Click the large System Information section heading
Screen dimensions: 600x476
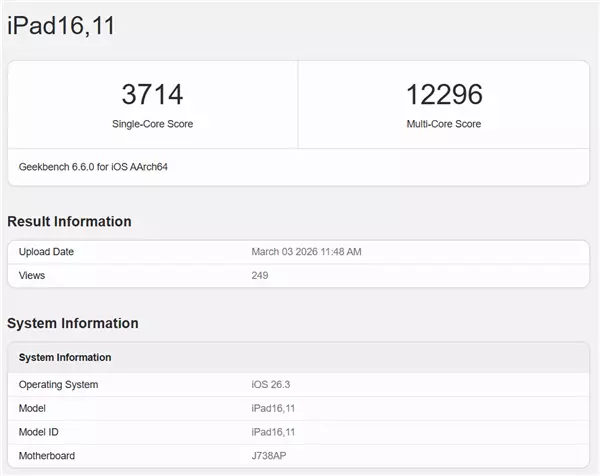pyautogui.click(x=73, y=323)
